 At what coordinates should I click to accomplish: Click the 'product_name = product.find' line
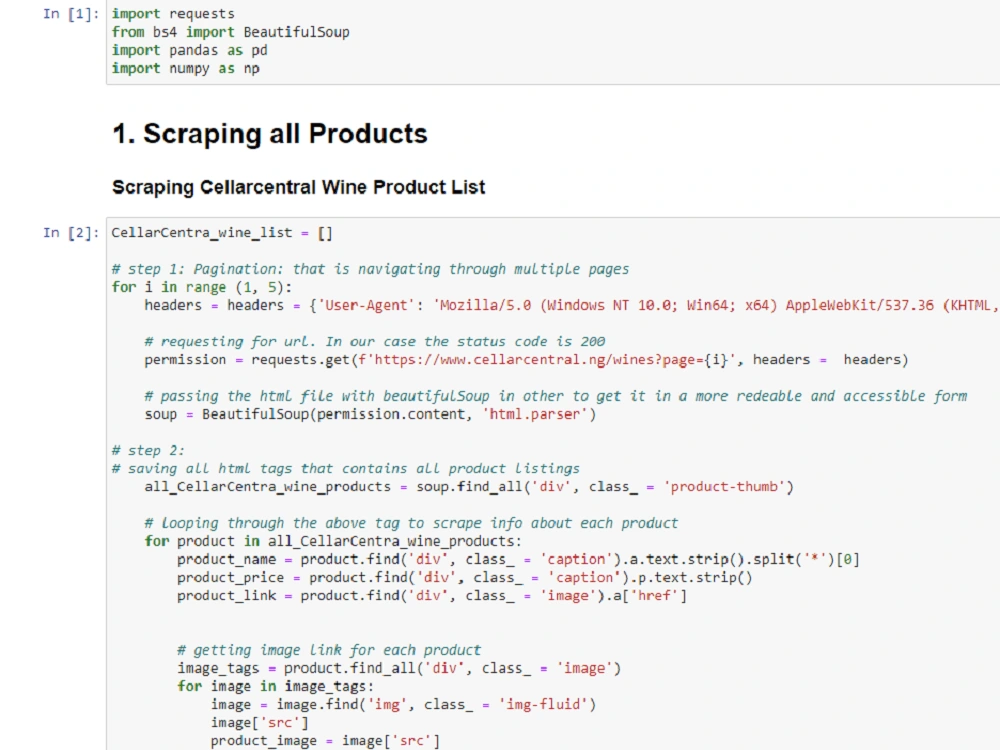(x=518, y=559)
